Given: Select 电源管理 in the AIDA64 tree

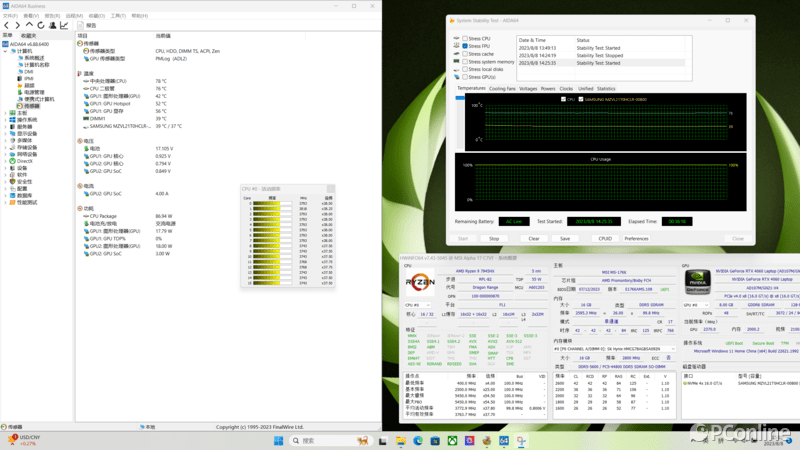Looking at the screenshot, I should click(34, 92).
